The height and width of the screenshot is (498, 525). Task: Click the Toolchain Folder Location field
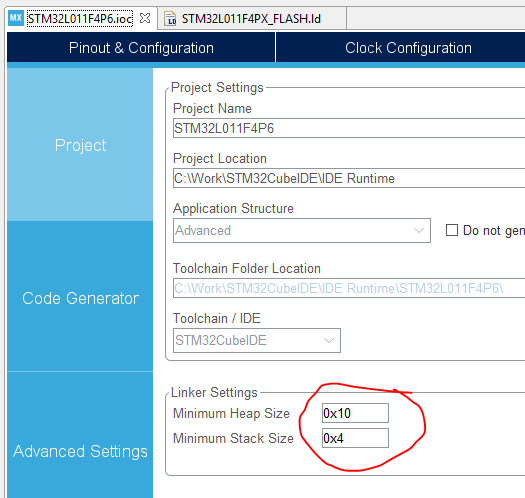click(349, 288)
